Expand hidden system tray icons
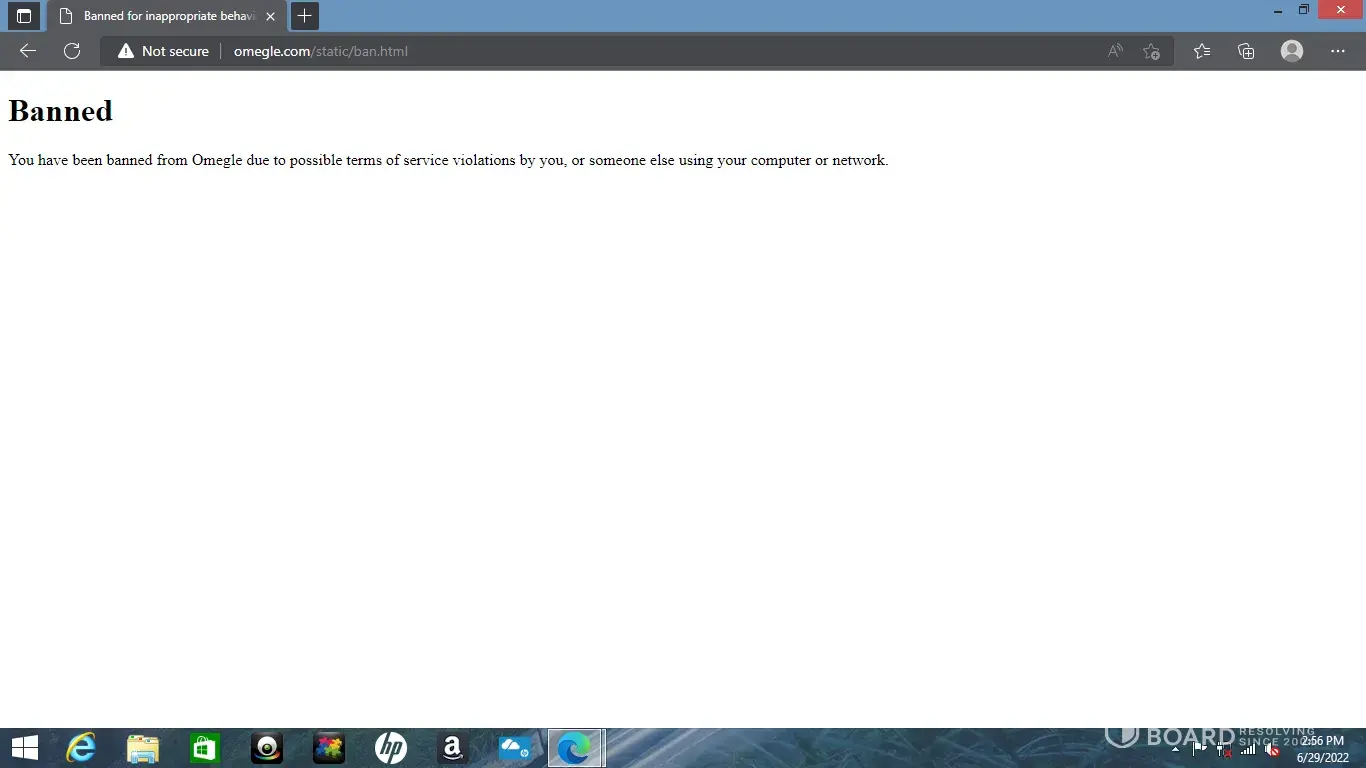Image resolution: width=1366 pixels, height=768 pixels. click(1176, 749)
